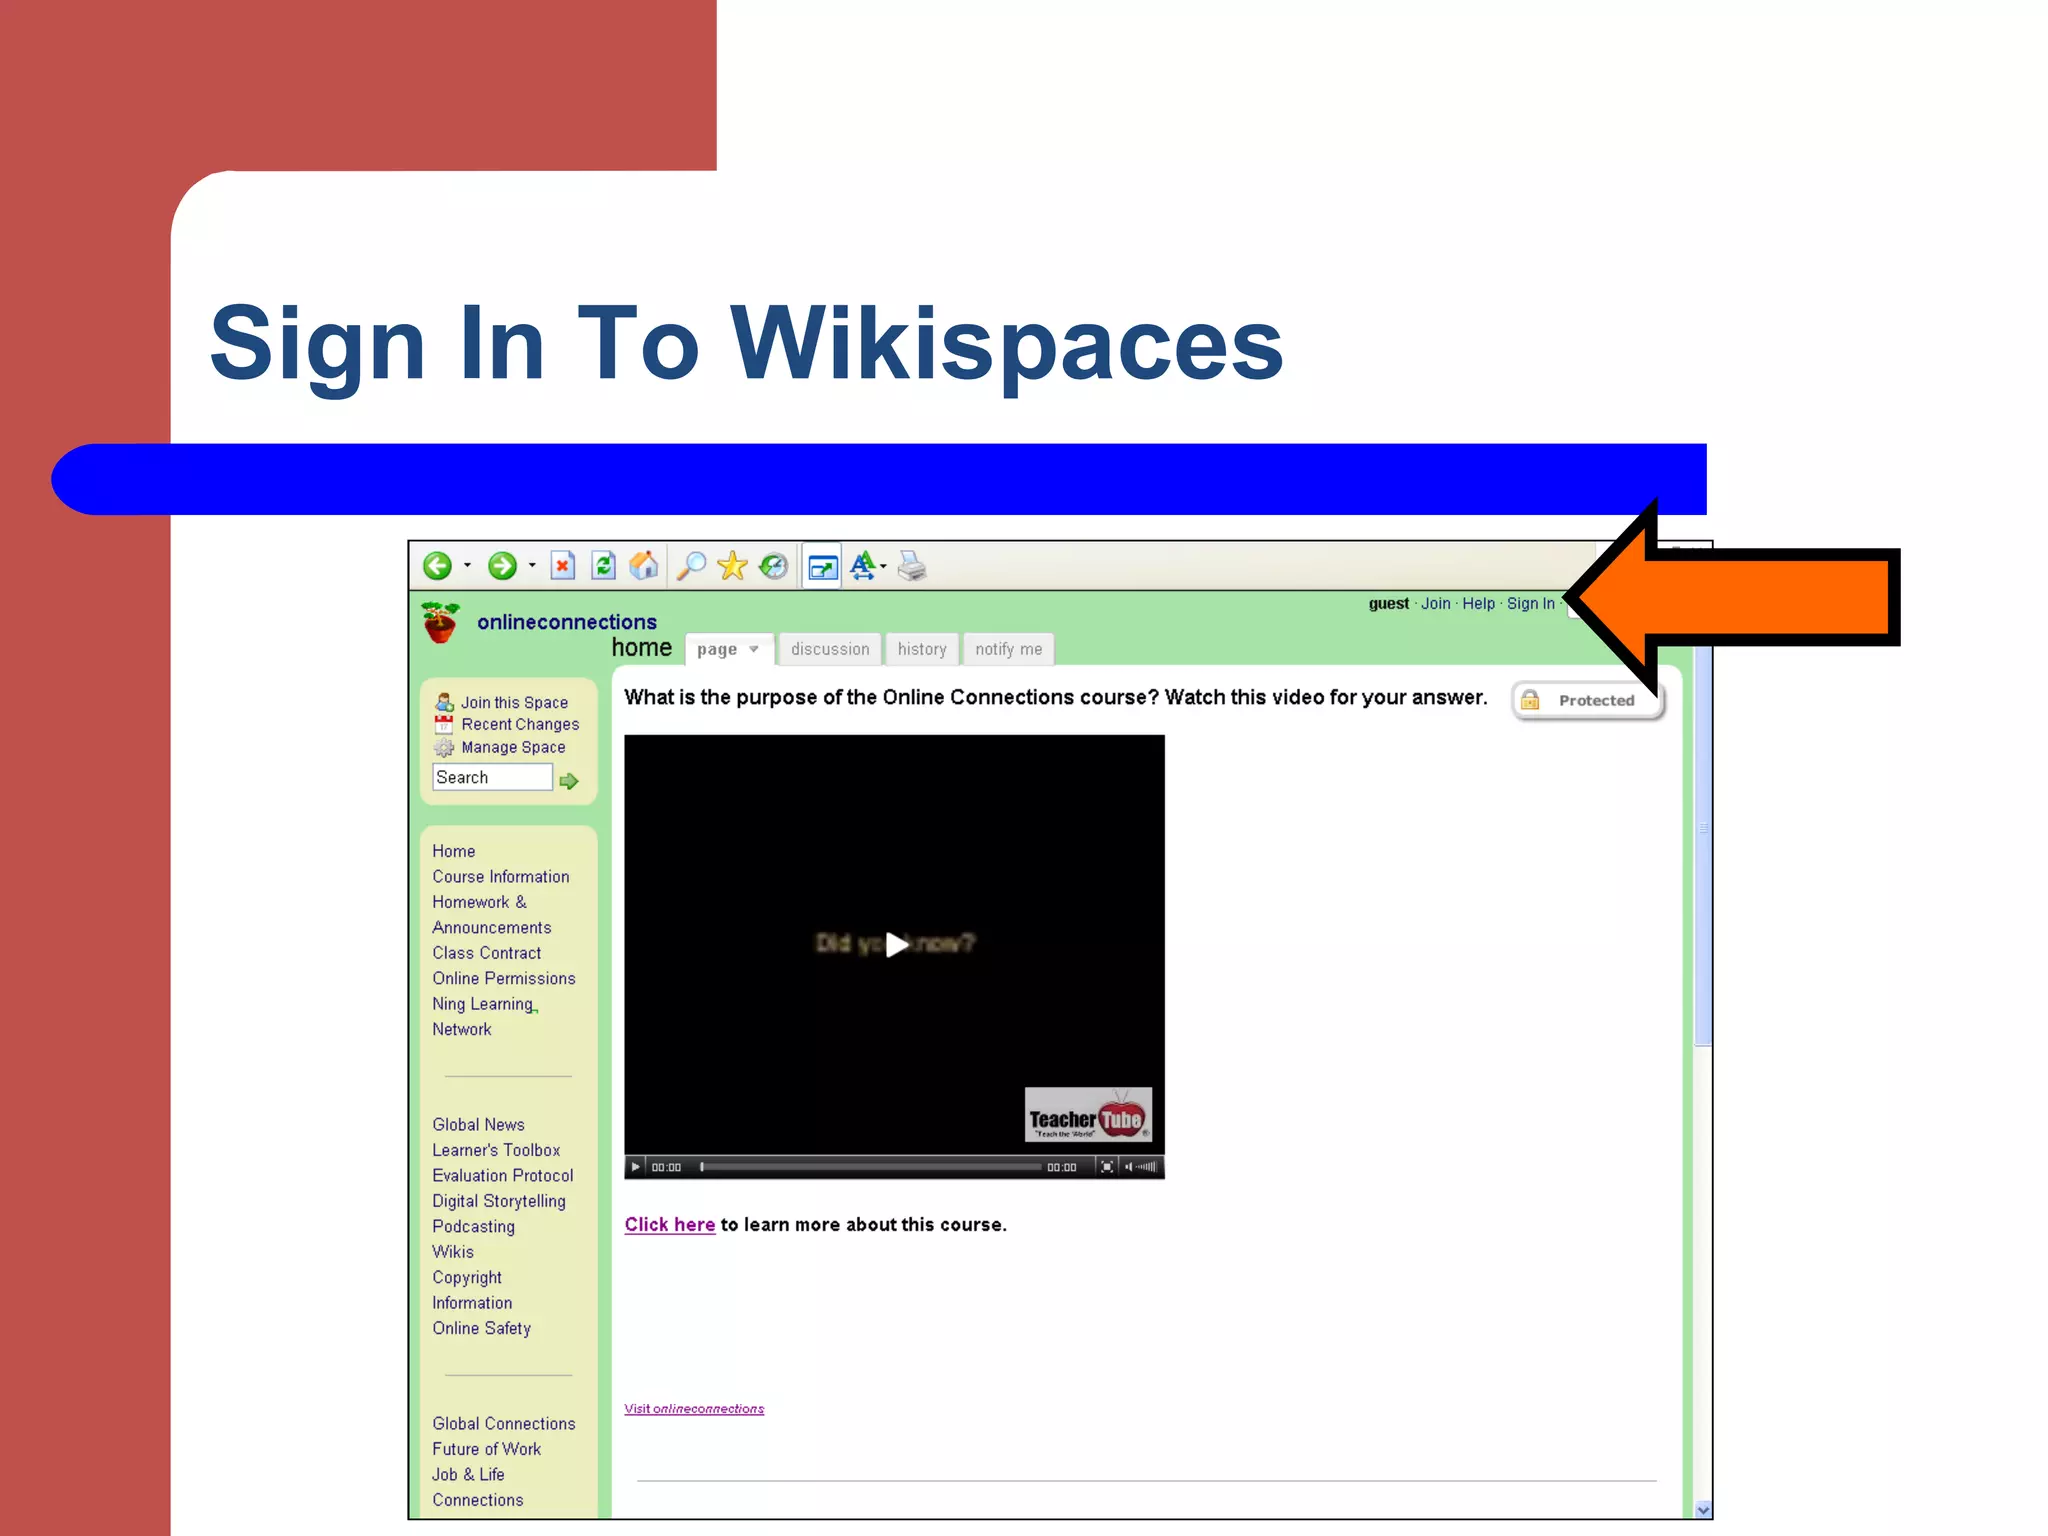Image resolution: width=2048 pixels, height=1536 pixels.
Task: Click the Sign In link
Action: (x=1530, y=604)
